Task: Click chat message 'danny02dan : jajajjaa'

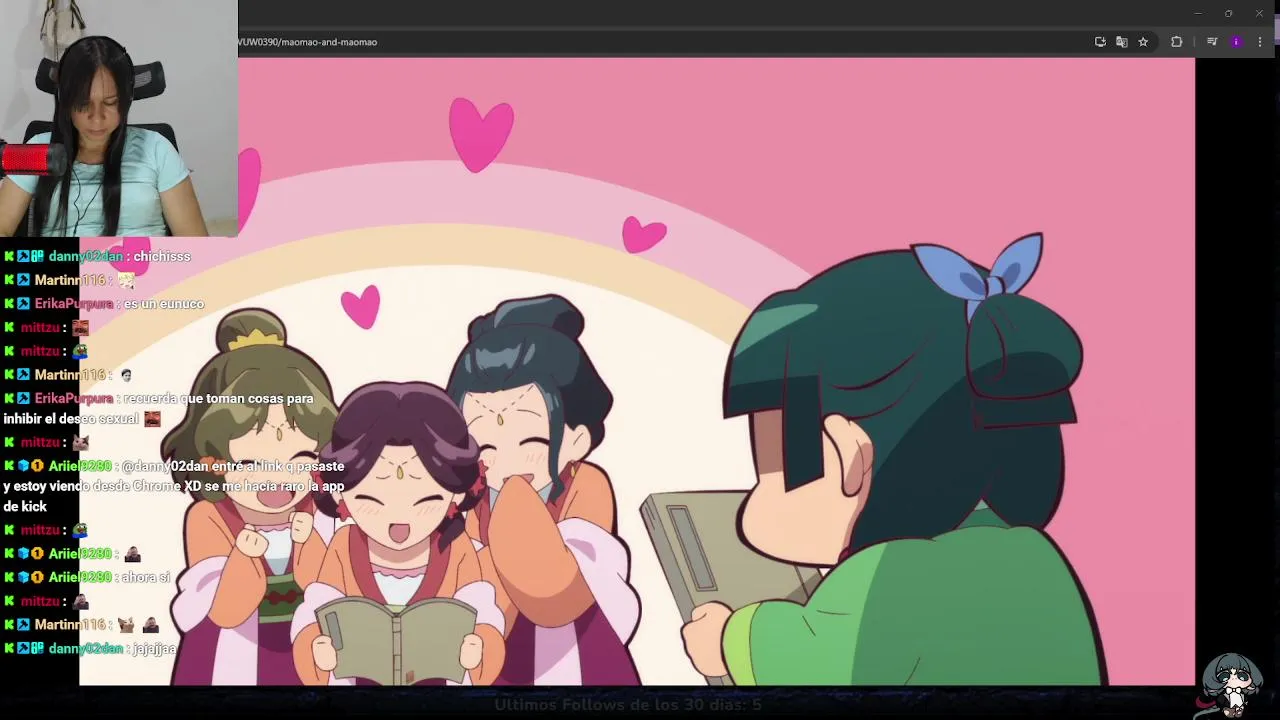Action: pos(90,649)
